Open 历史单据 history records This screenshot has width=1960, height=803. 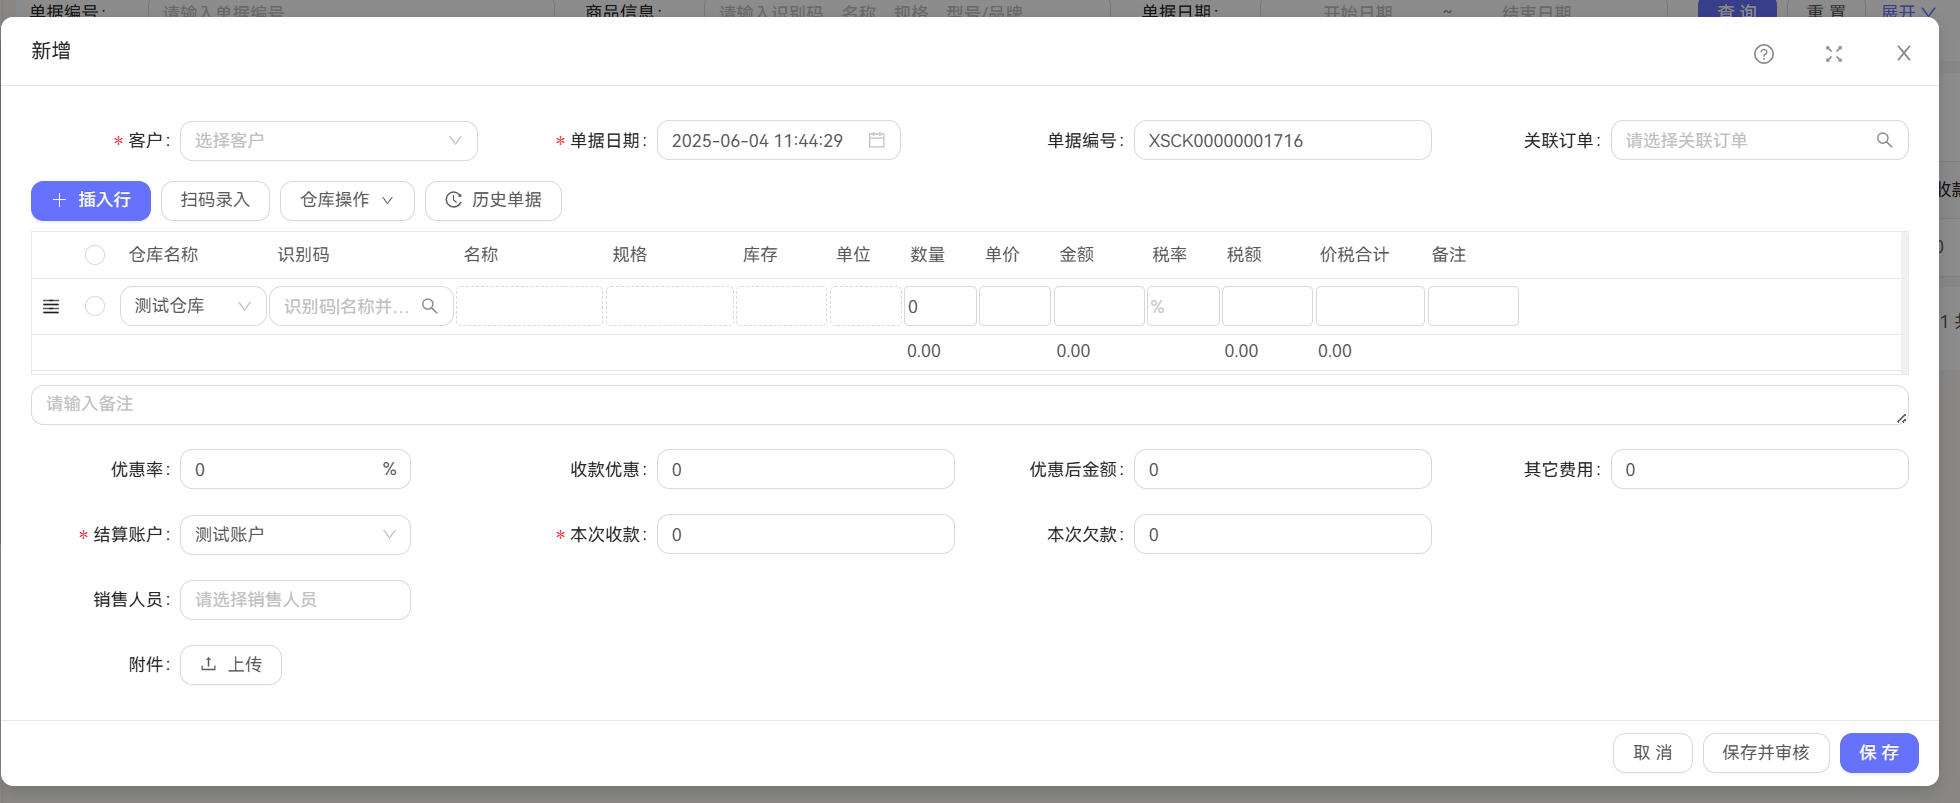tap(493, 200)
